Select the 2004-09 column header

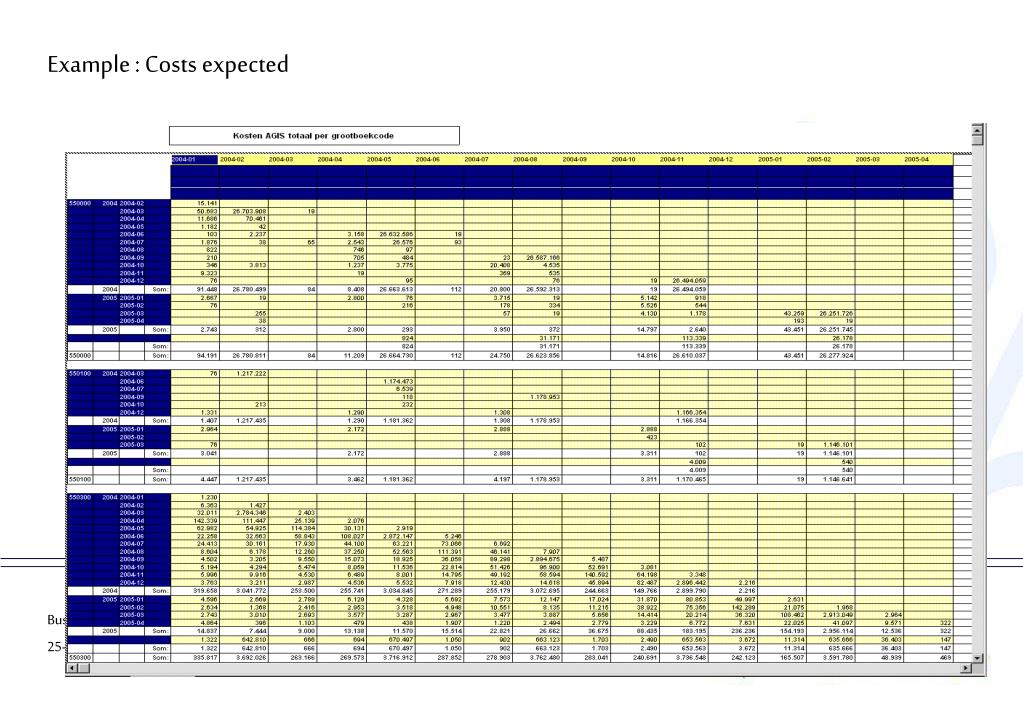[586, 159]
